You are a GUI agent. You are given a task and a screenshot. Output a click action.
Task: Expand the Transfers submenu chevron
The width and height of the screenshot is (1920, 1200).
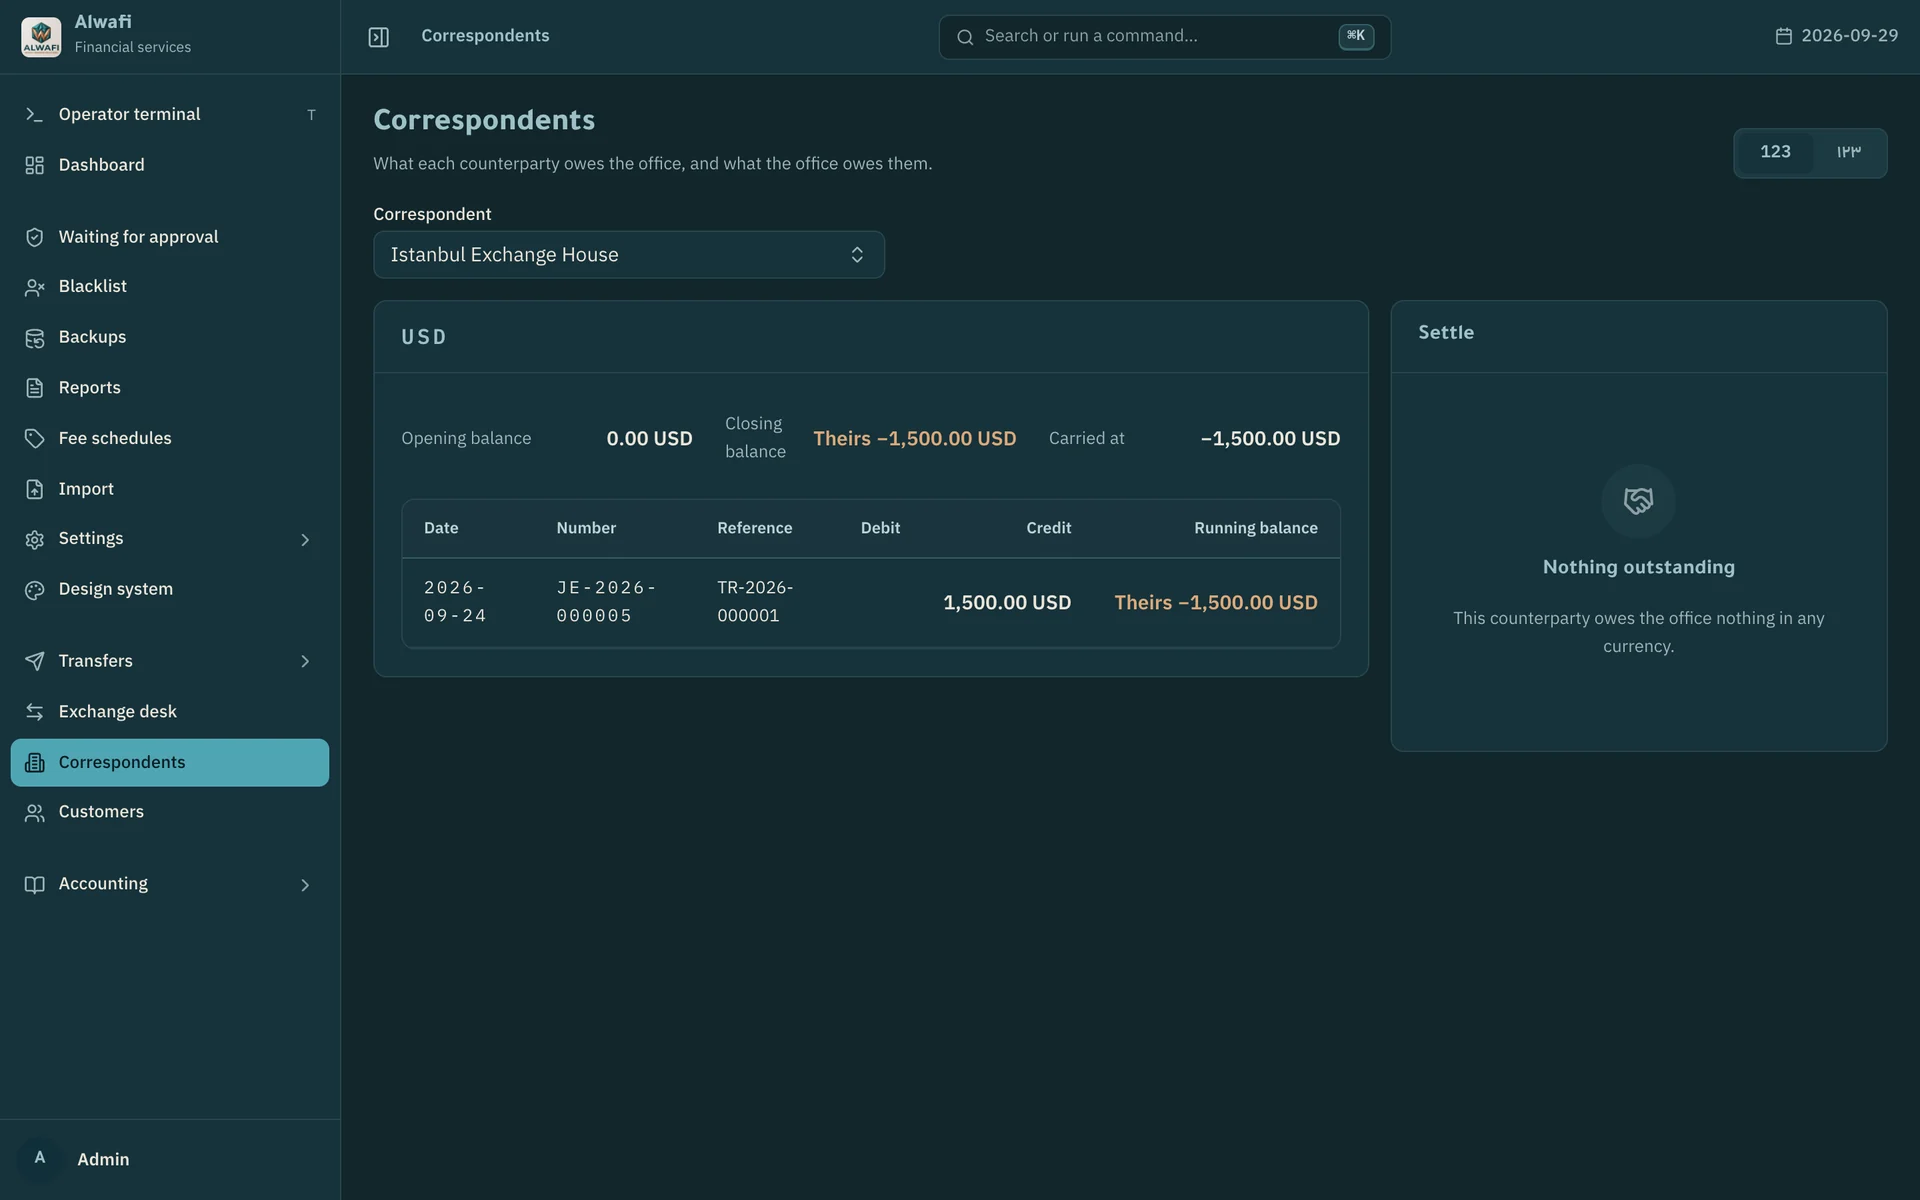305,661
